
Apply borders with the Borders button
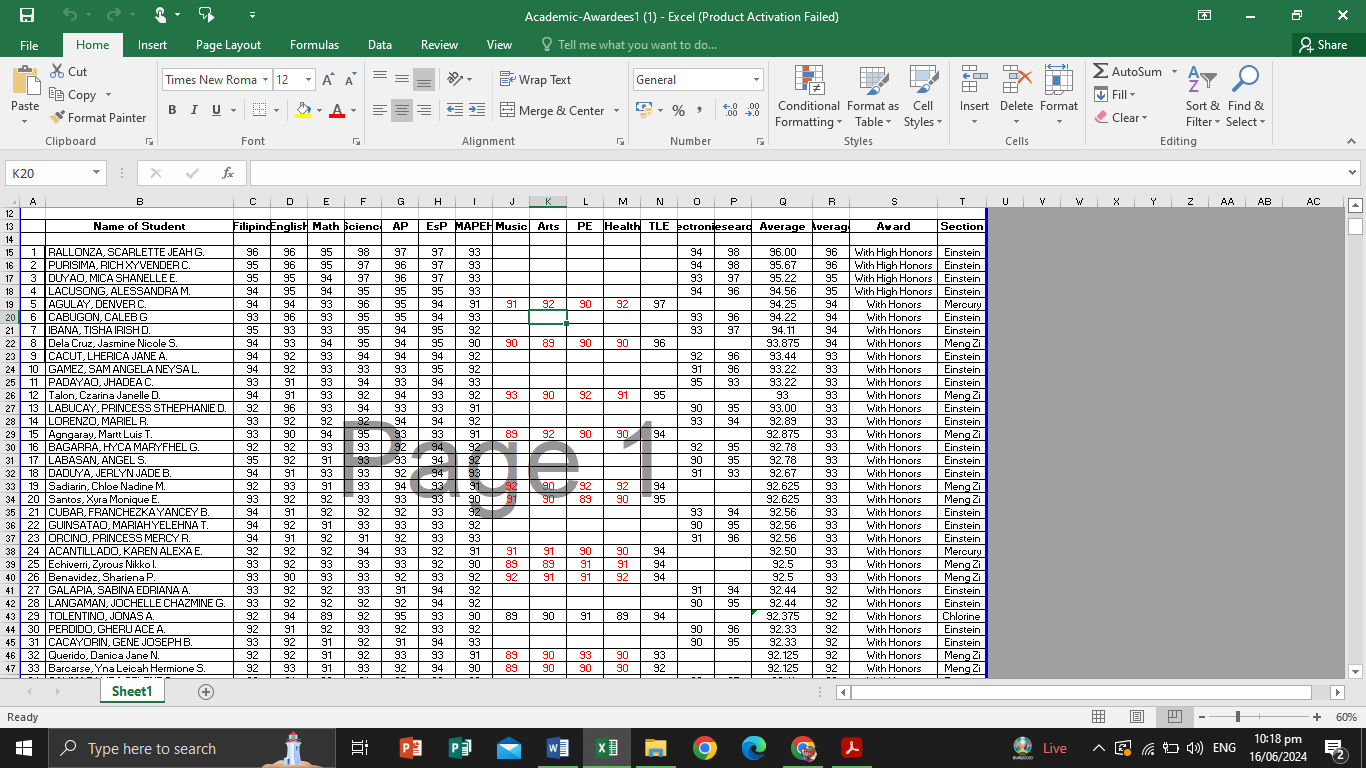coord(259,110)
